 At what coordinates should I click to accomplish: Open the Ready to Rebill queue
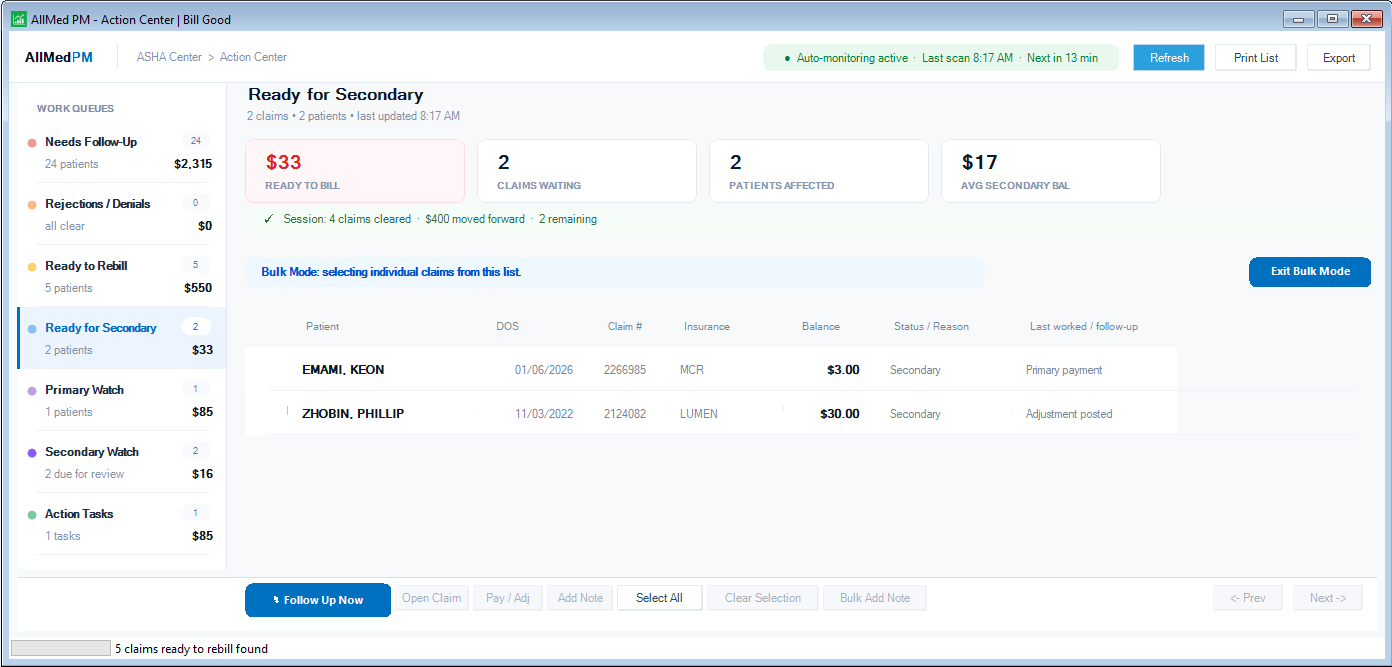pos(122,276)
